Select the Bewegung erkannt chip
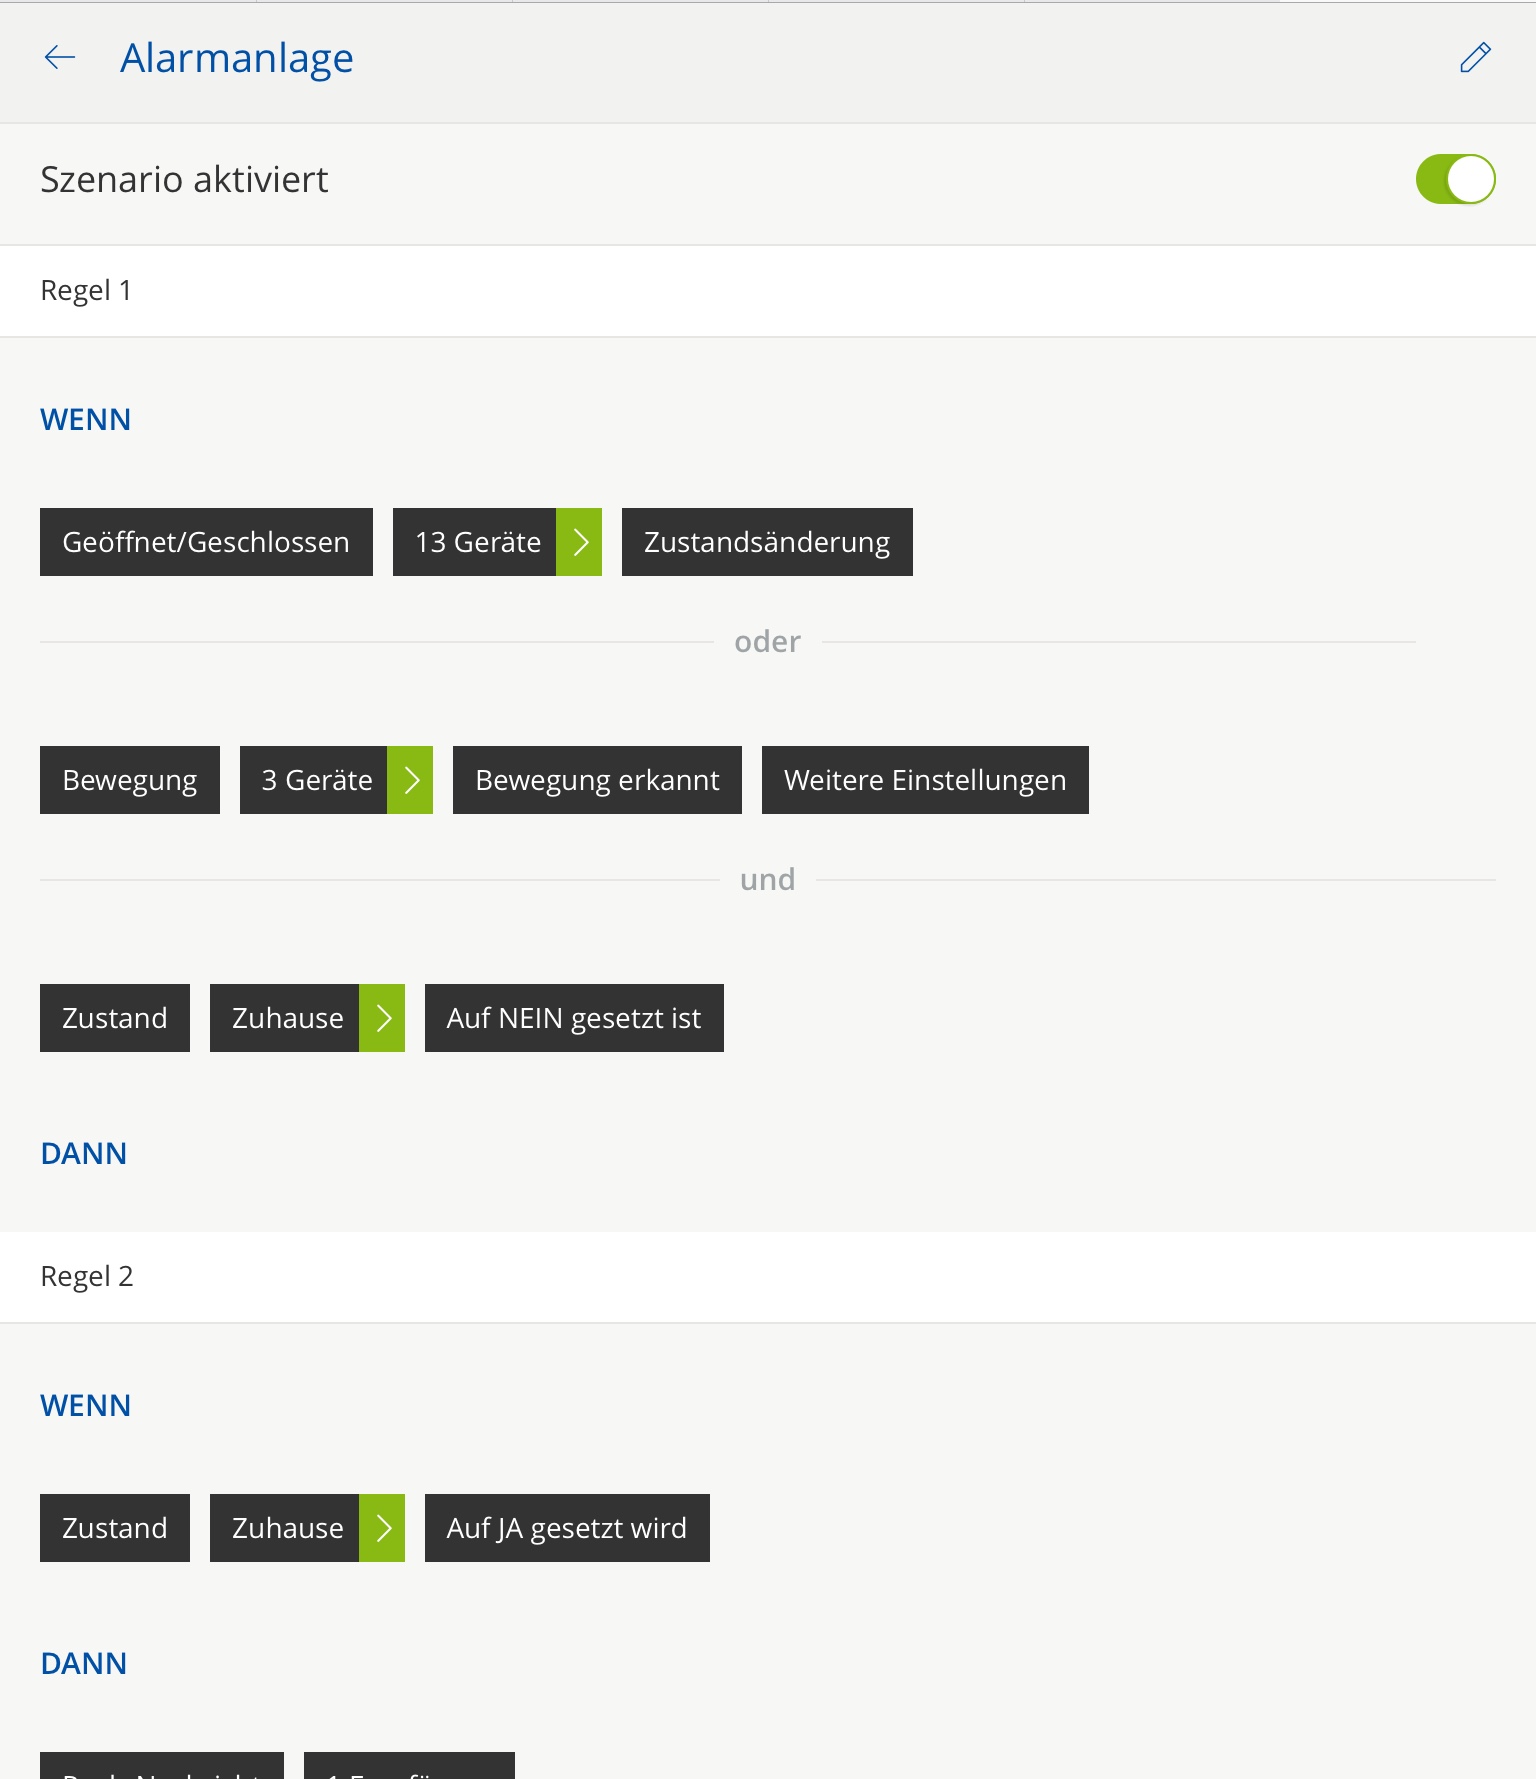Image resolution: width=1536 pixels, height=1779 pixels. click(x=597, y=780)
